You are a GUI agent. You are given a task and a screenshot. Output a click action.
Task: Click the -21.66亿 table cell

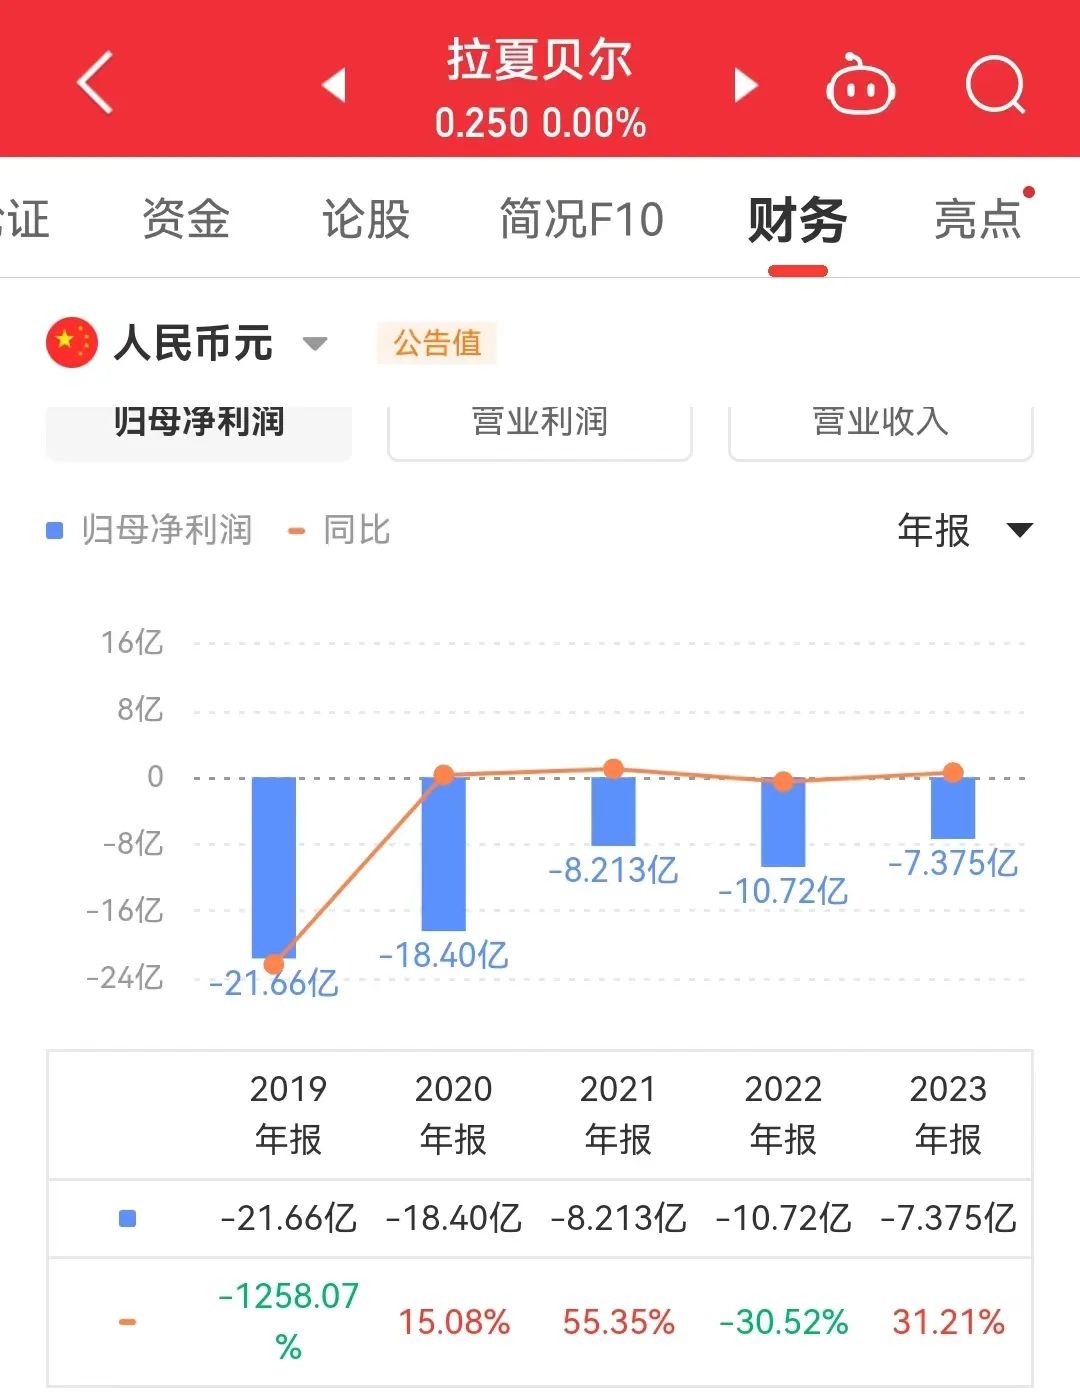(x=289, y=1218)
